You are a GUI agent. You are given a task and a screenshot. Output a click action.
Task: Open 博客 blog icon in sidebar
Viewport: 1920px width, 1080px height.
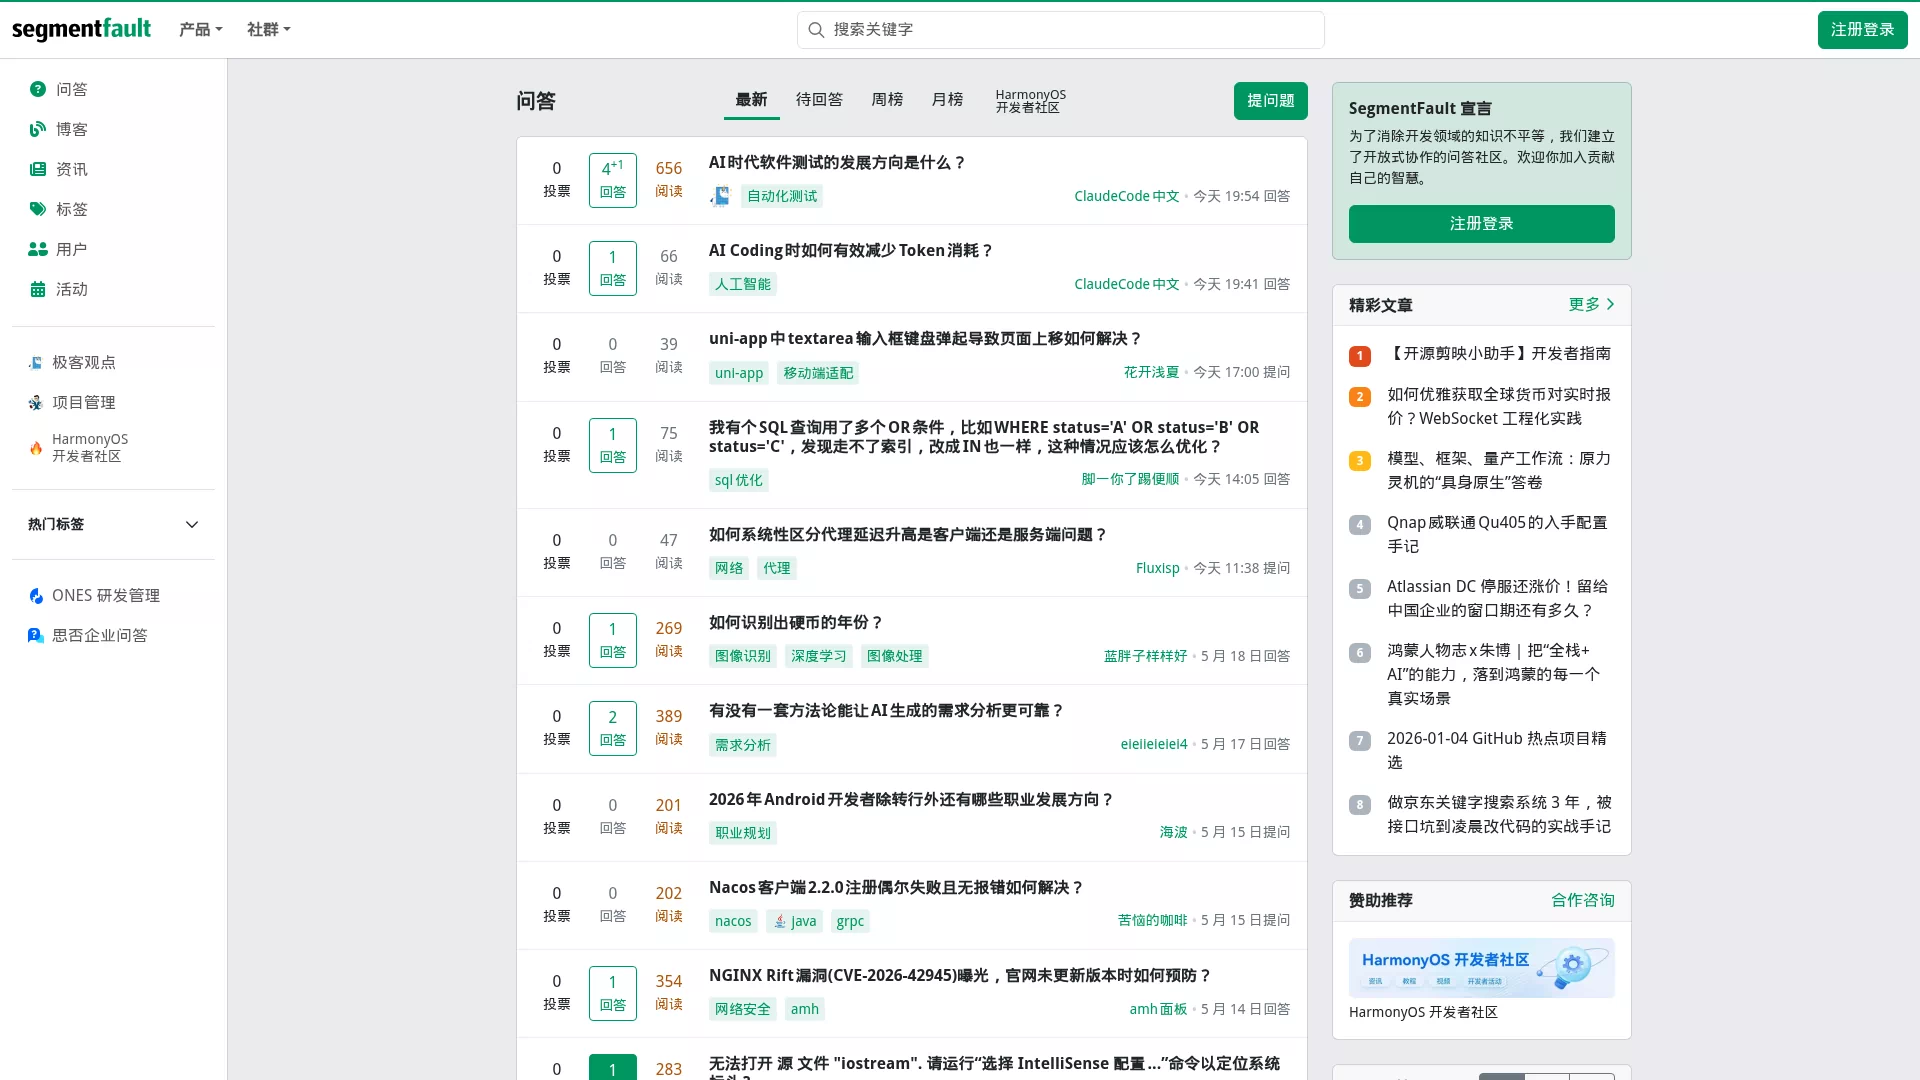(38, 129)
